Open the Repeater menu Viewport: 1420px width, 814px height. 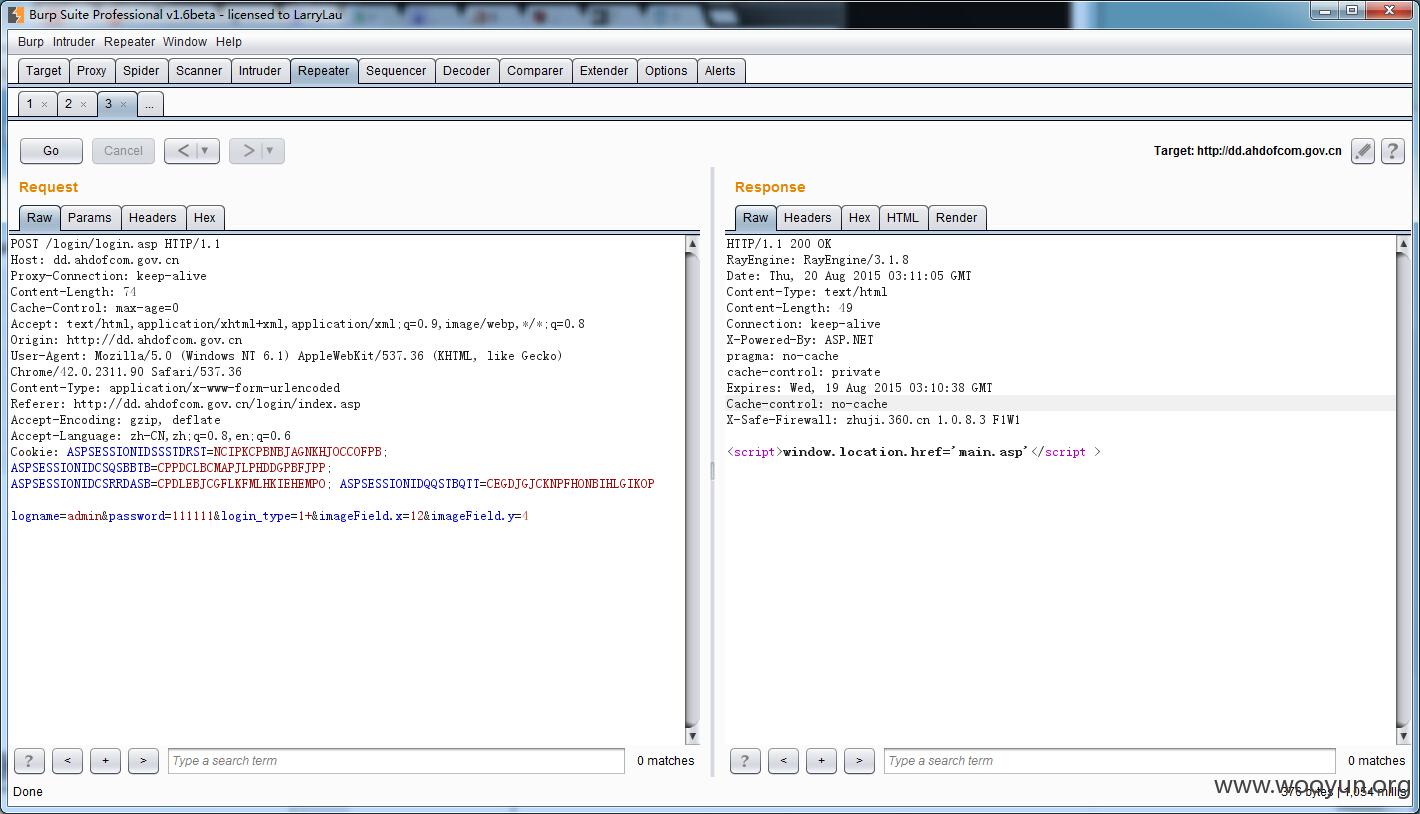click(130, 42)
